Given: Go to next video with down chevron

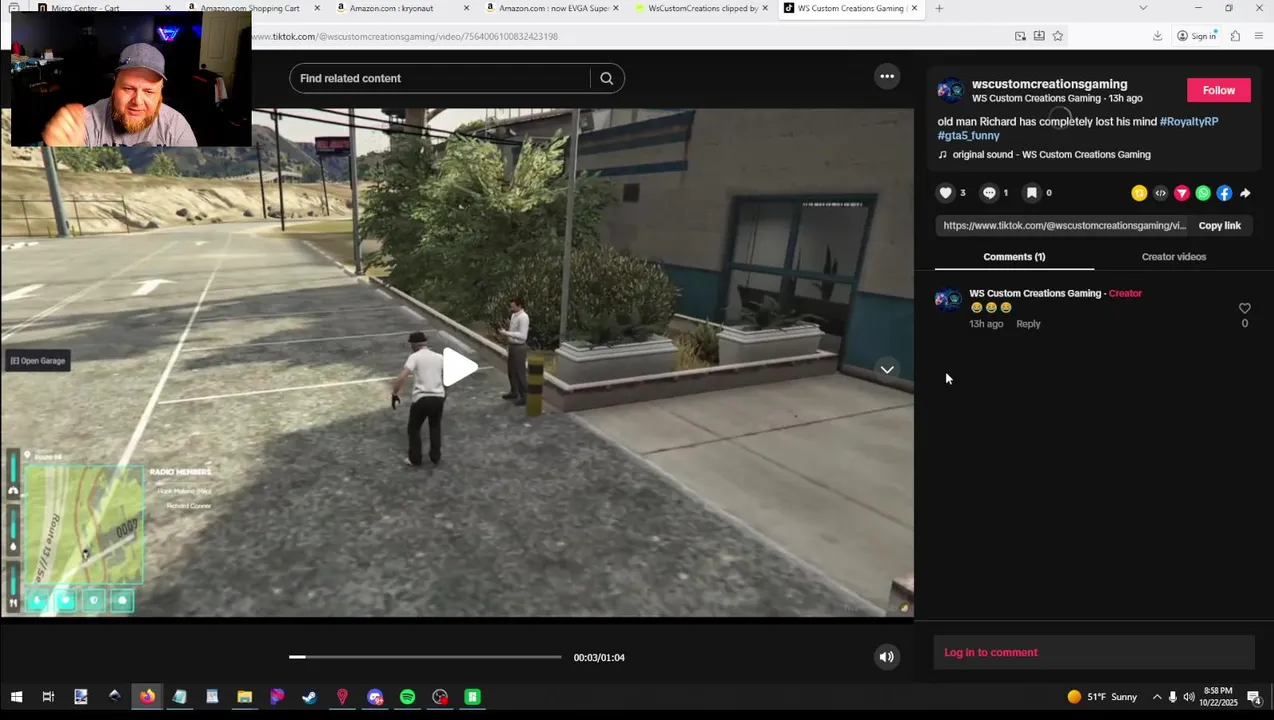Looking at the screenshot, I should tap(887, 369).
